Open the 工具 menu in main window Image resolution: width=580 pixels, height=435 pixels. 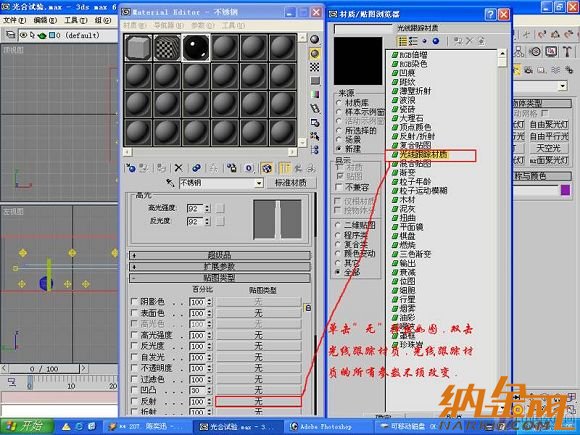tap(76, 20)
